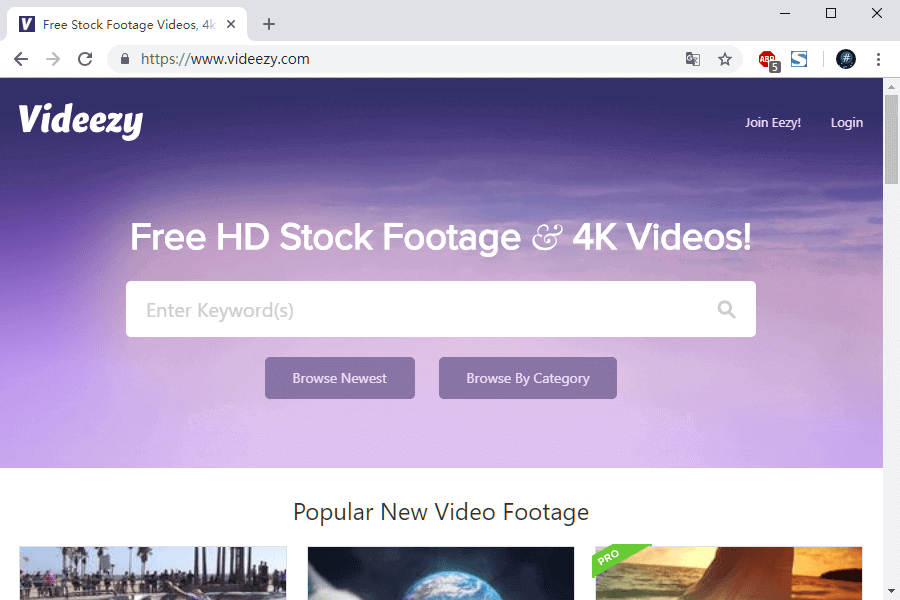This screenshot has width=900, height=600.
Task: Open Chrome three-dot menu
Action: coord(879,59)
